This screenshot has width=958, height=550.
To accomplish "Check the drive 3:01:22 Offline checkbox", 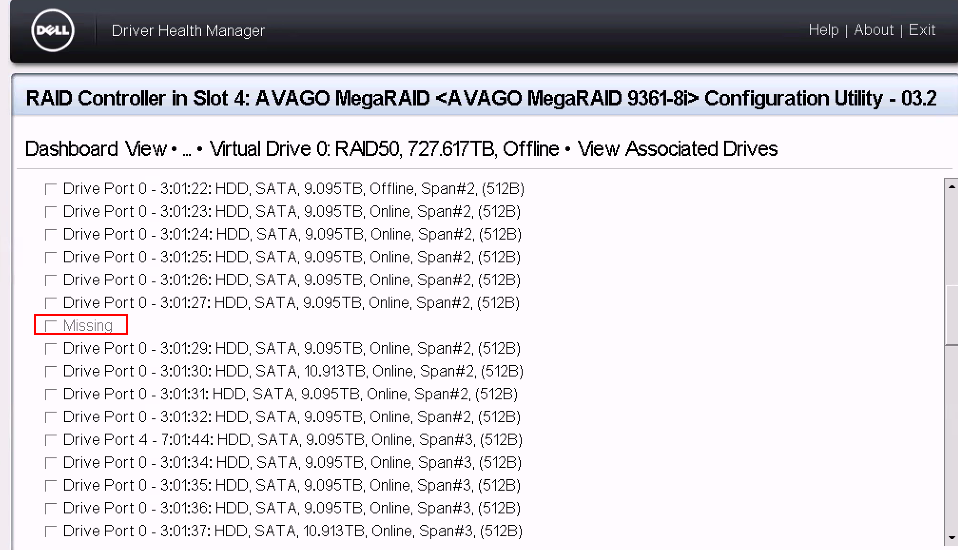I will [51, 189].
